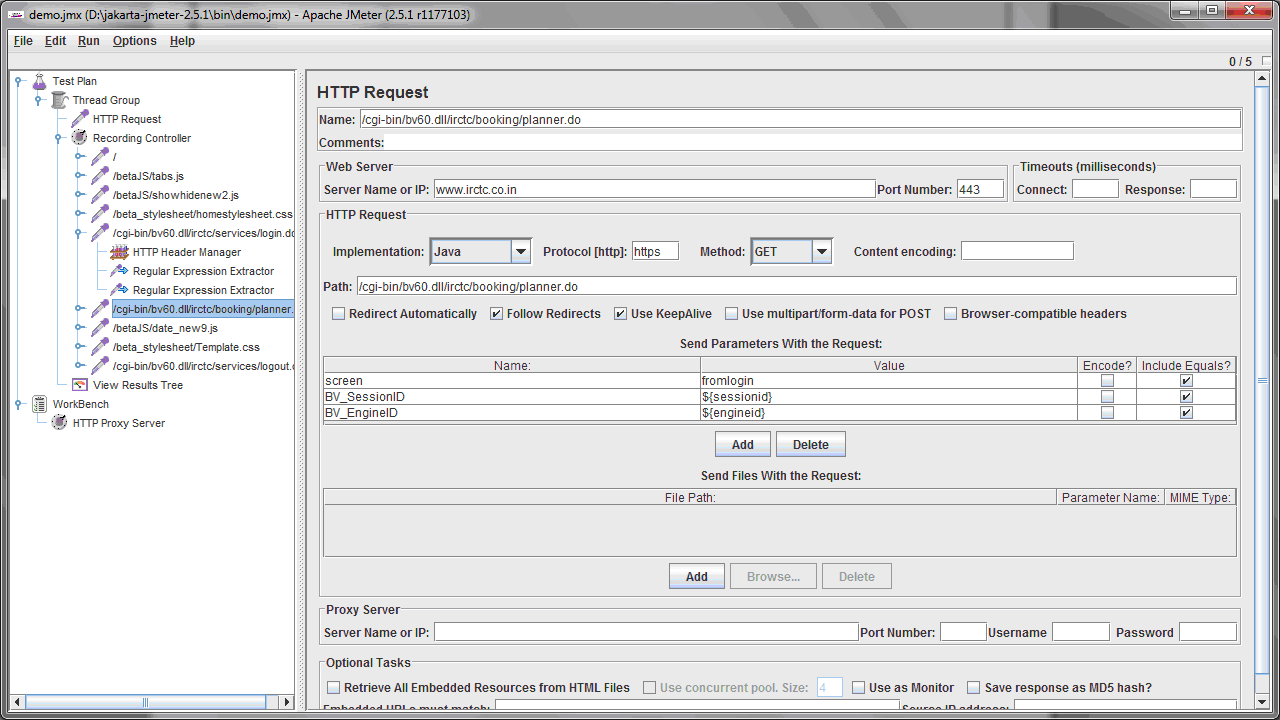Screen dimensions: 1280x720
Task: Open the File menu
Action: pos(23,41)
